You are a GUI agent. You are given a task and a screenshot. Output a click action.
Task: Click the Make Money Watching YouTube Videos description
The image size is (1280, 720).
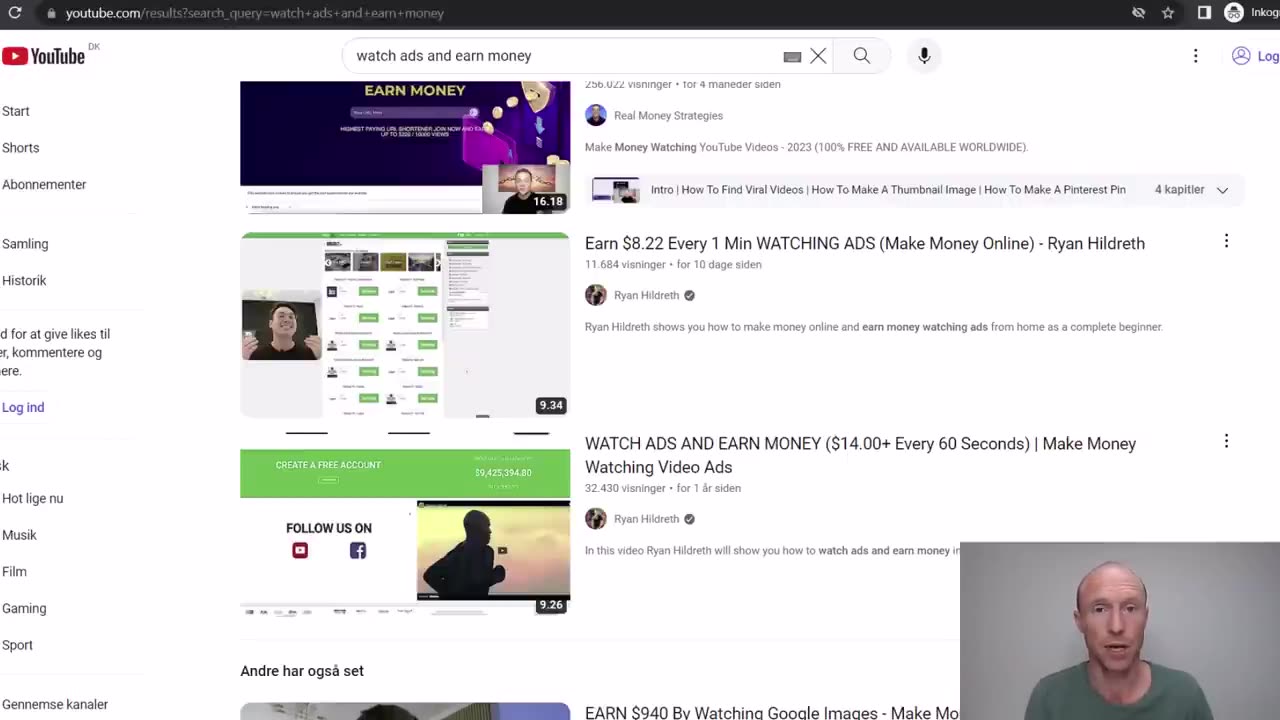(x=806, y=147)
